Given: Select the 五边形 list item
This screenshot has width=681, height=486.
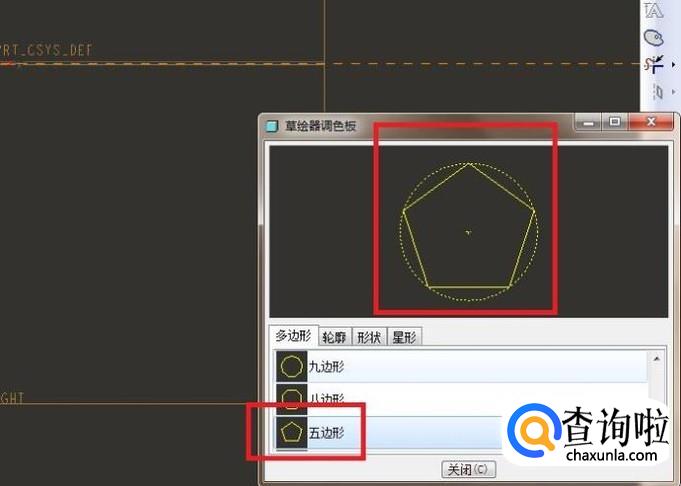Looking at the screenshot, I should coord(461,433).
